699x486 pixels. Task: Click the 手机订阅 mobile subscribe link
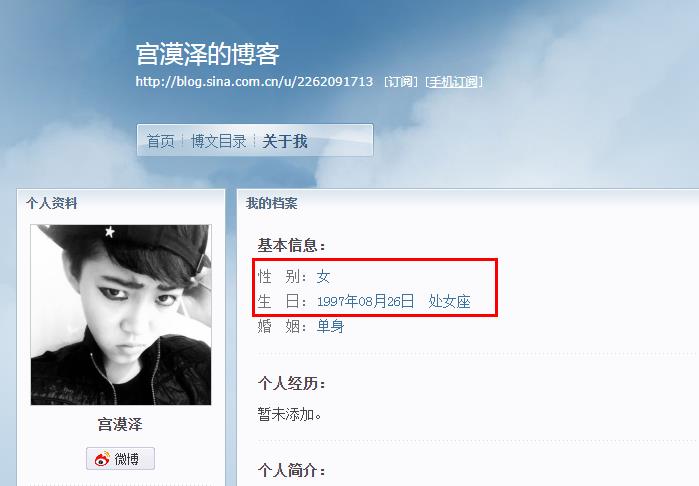453,82
